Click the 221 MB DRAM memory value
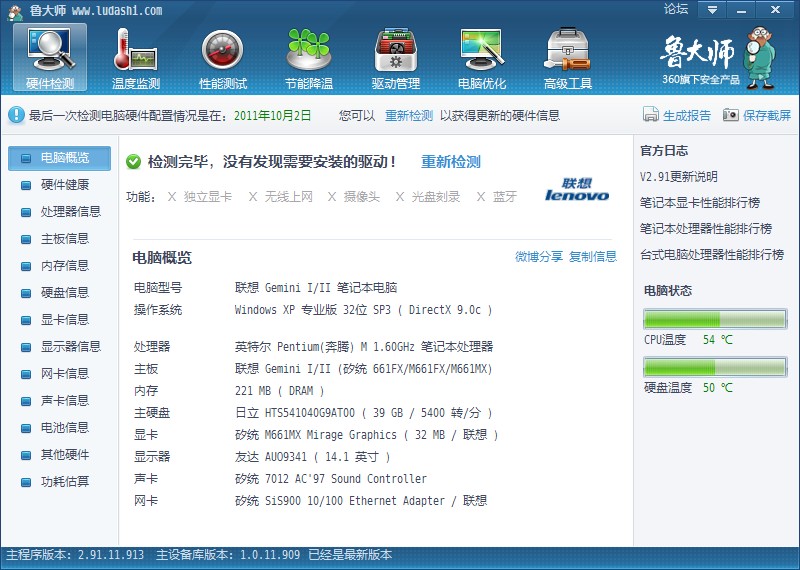 click(x=280, y=391)
